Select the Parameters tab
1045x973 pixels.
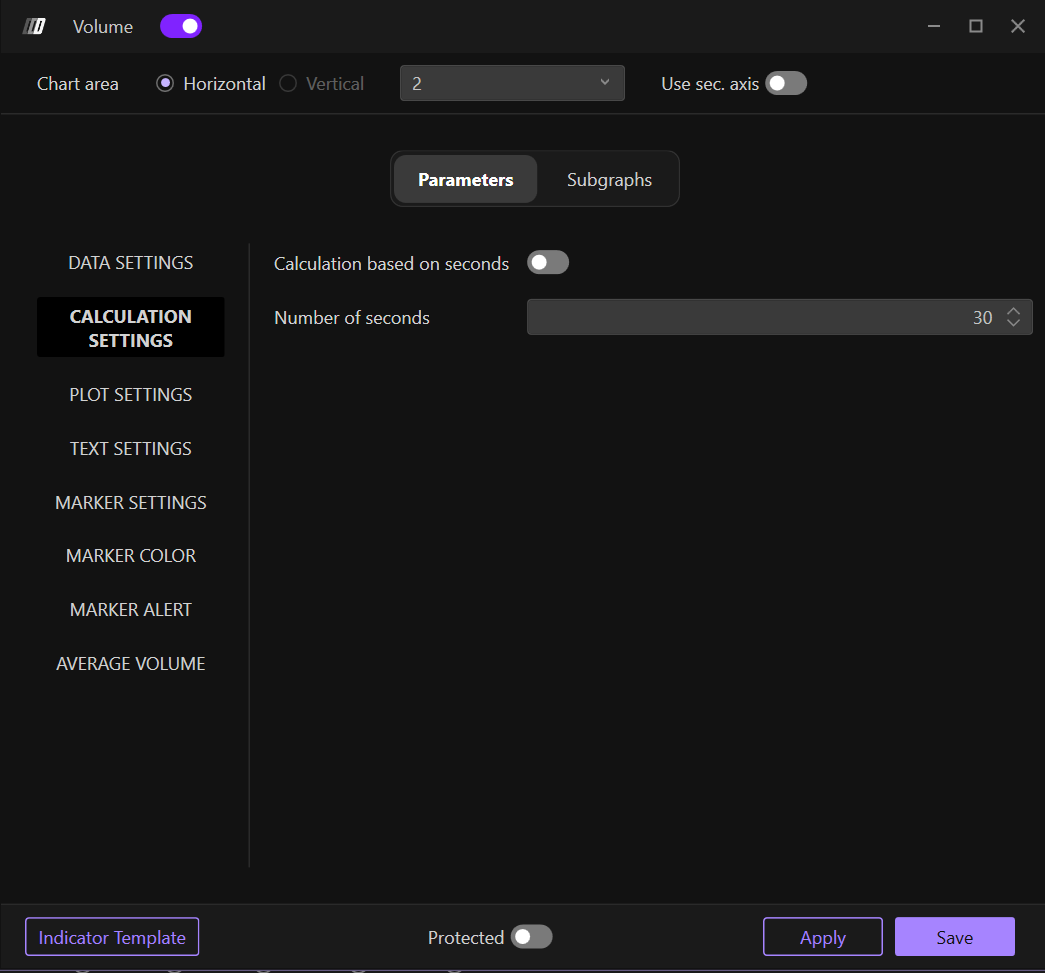click(466, 180)
